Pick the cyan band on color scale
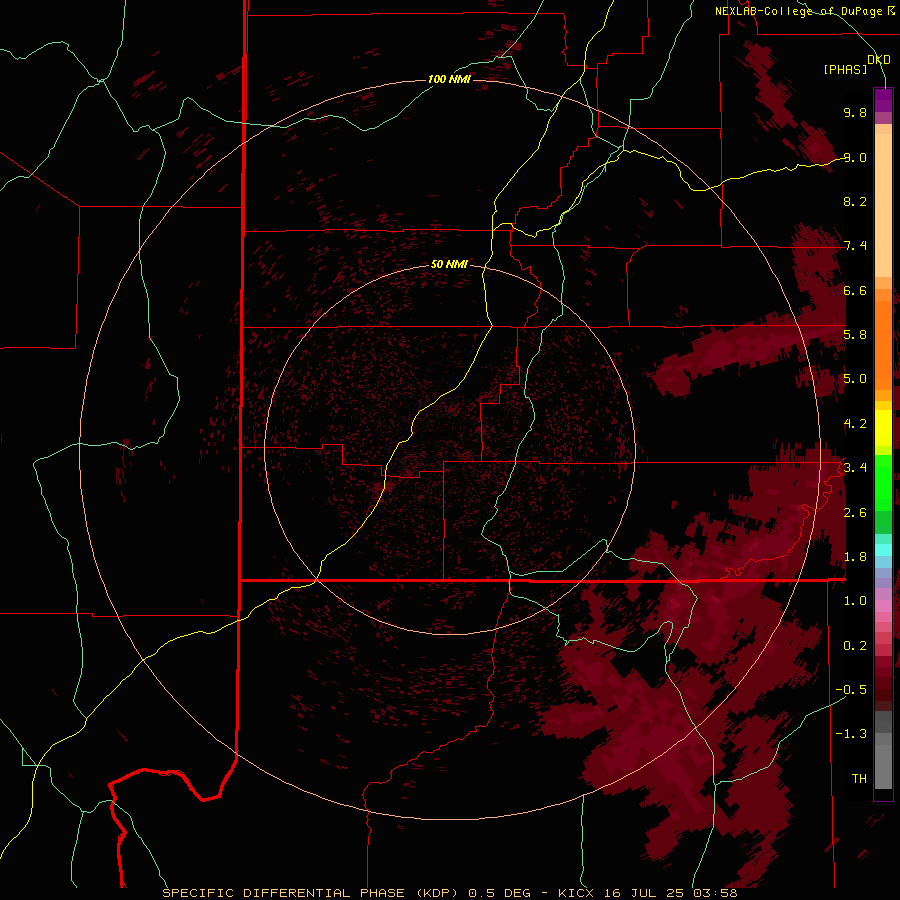The height and width of the screenshot is (900, 900). [x=883, y=550]
